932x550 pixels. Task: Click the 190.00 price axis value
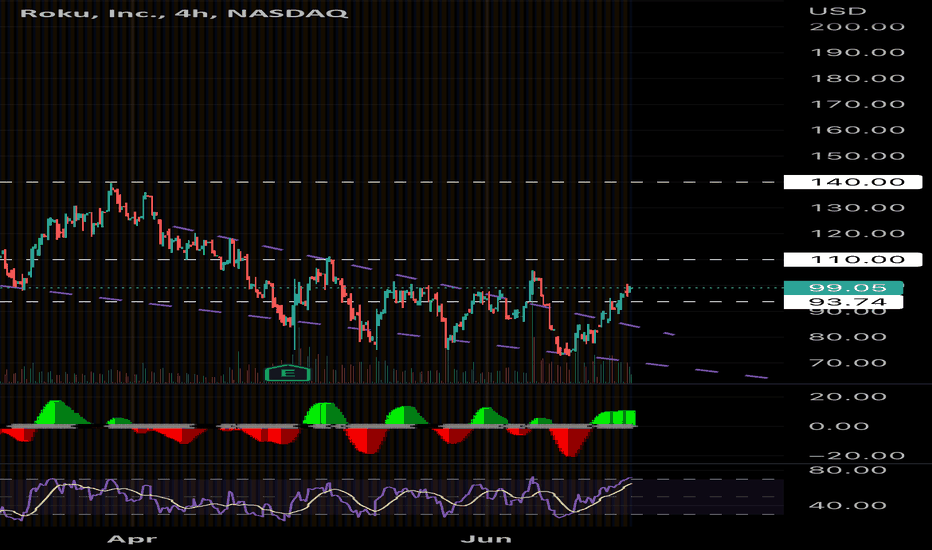tap(857, 52)
